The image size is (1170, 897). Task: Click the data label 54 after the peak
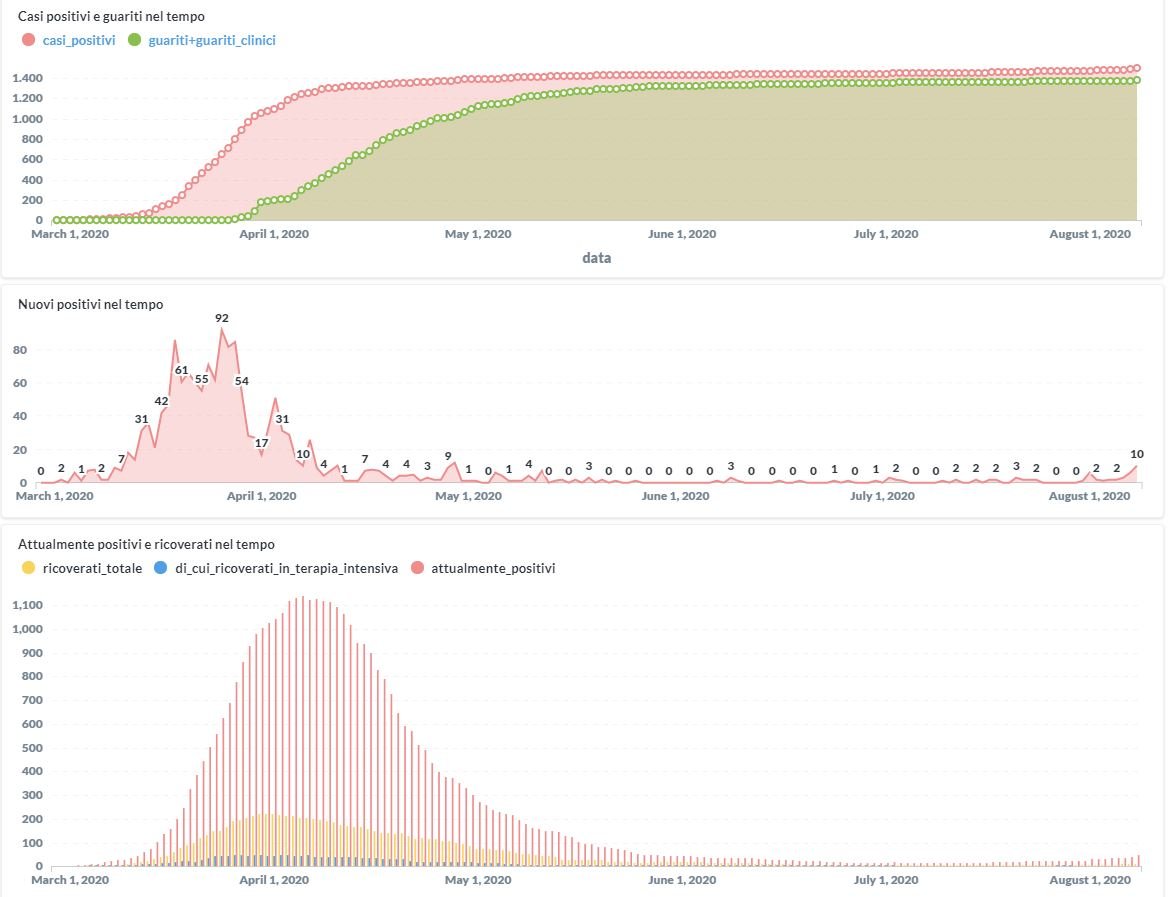pos(242,380)
